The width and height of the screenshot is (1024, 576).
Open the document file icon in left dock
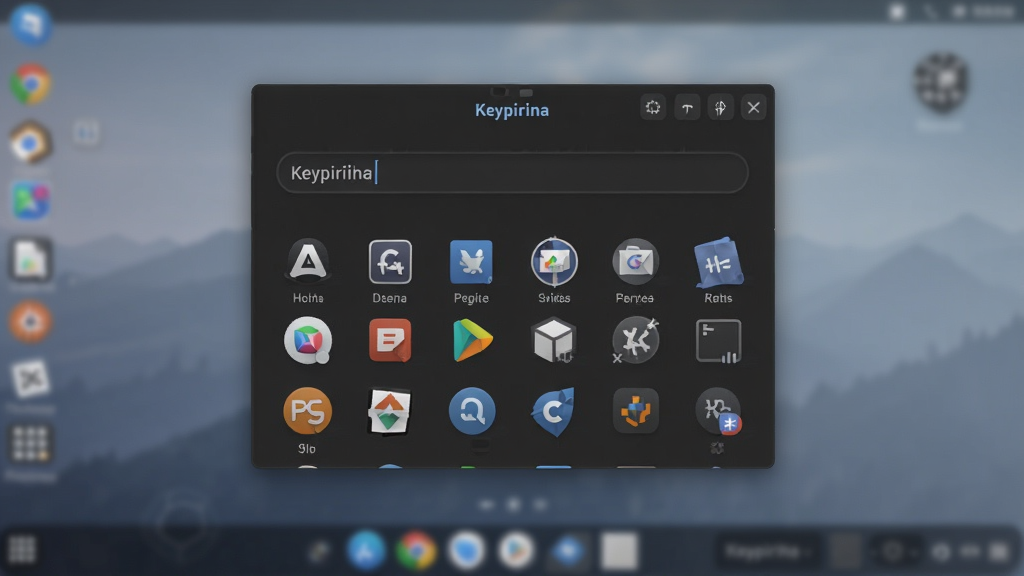point(31,260)
